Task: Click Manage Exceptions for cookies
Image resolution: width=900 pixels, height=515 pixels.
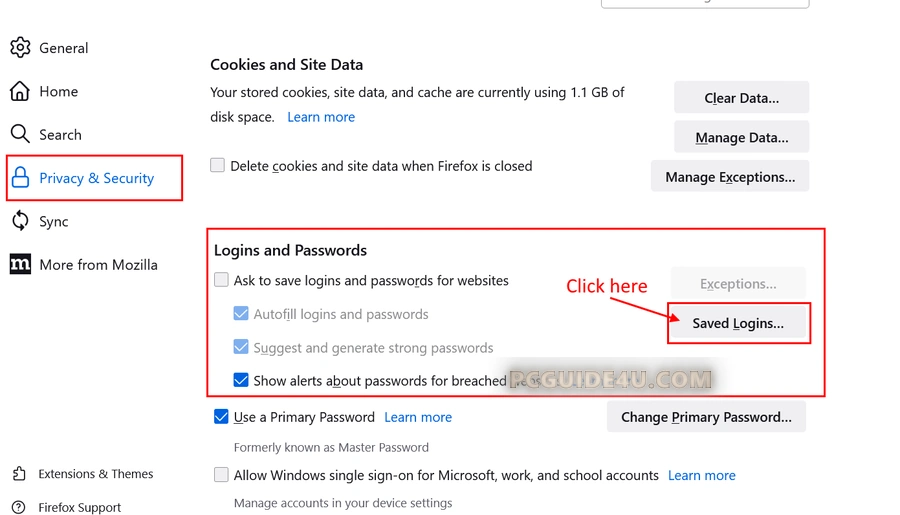Action: [x=730, y=177]
